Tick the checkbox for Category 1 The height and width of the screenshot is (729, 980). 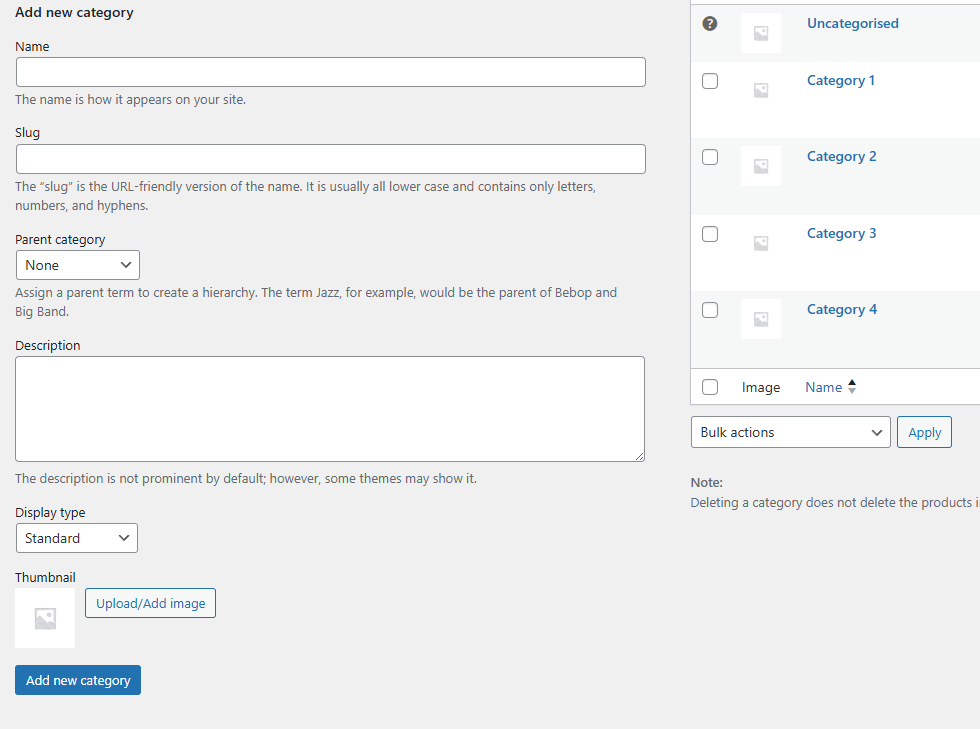pyautogui.click(x=710, y=81)
